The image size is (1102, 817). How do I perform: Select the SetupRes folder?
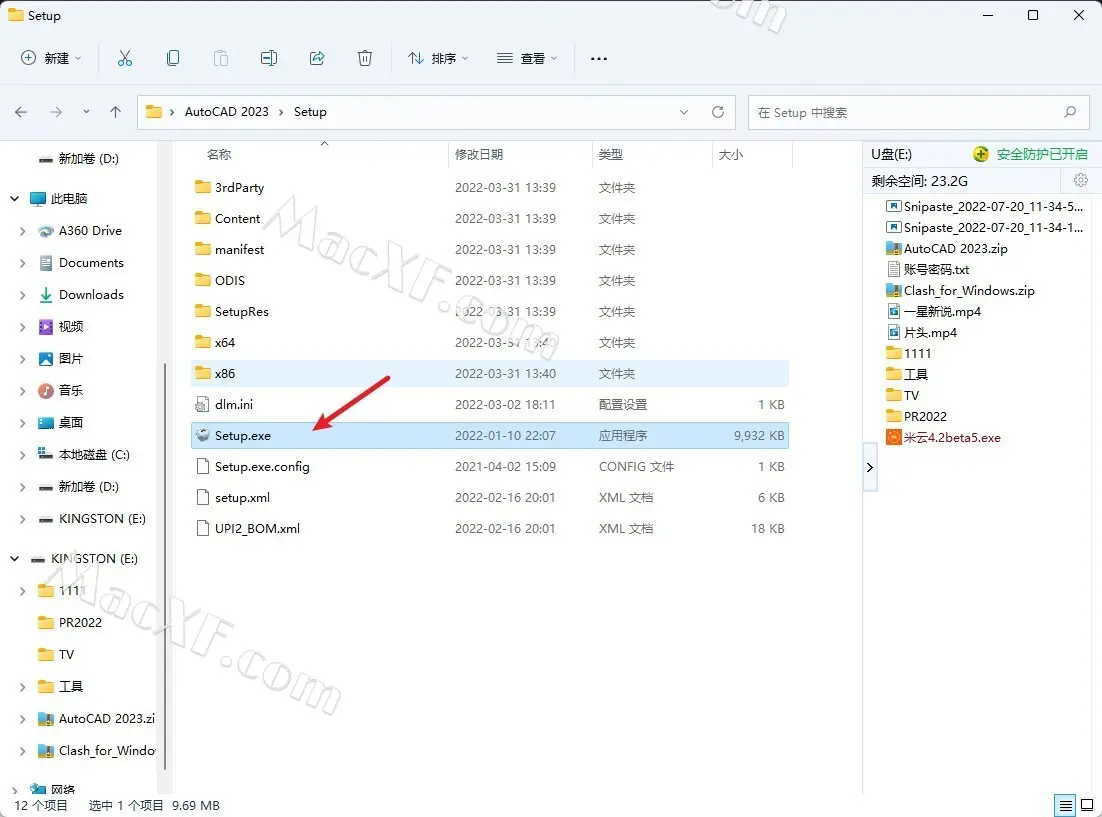click(x=490, y=311)
